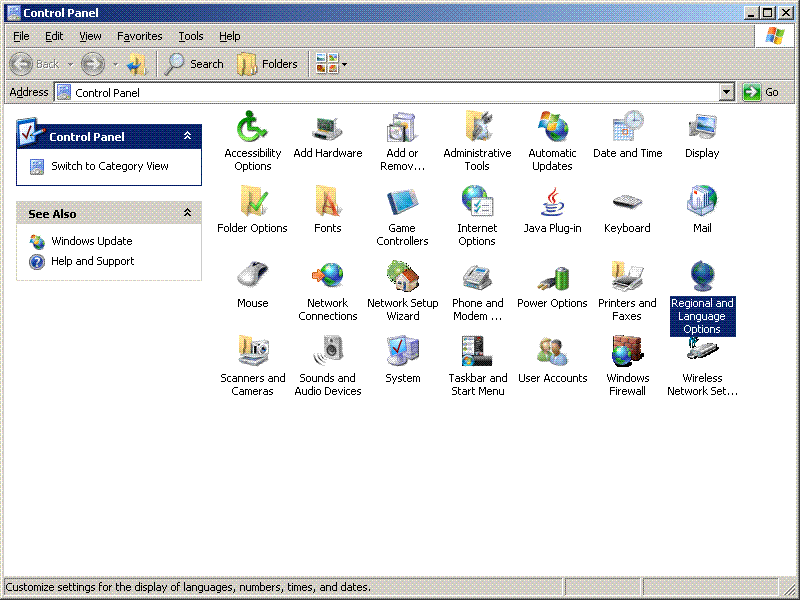Open Keyboard settings icon
Image resolution: width=800 pixels, height=600 pixels.
627,202
